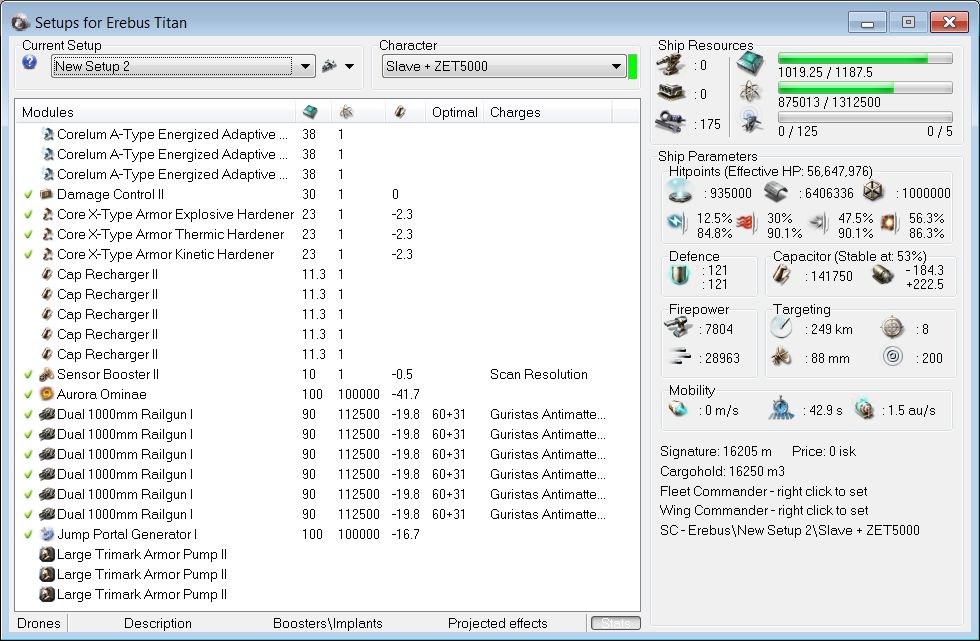Click the Jump Portal Generator I icon
This screenshot has height=641, width=980.
click(47, 534)
